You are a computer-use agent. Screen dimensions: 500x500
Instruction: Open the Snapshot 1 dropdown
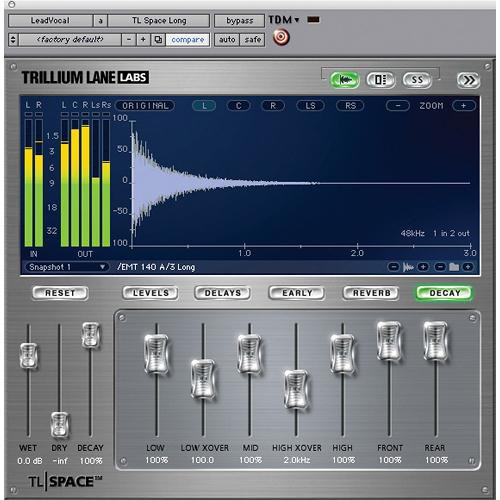coord(66,267)
